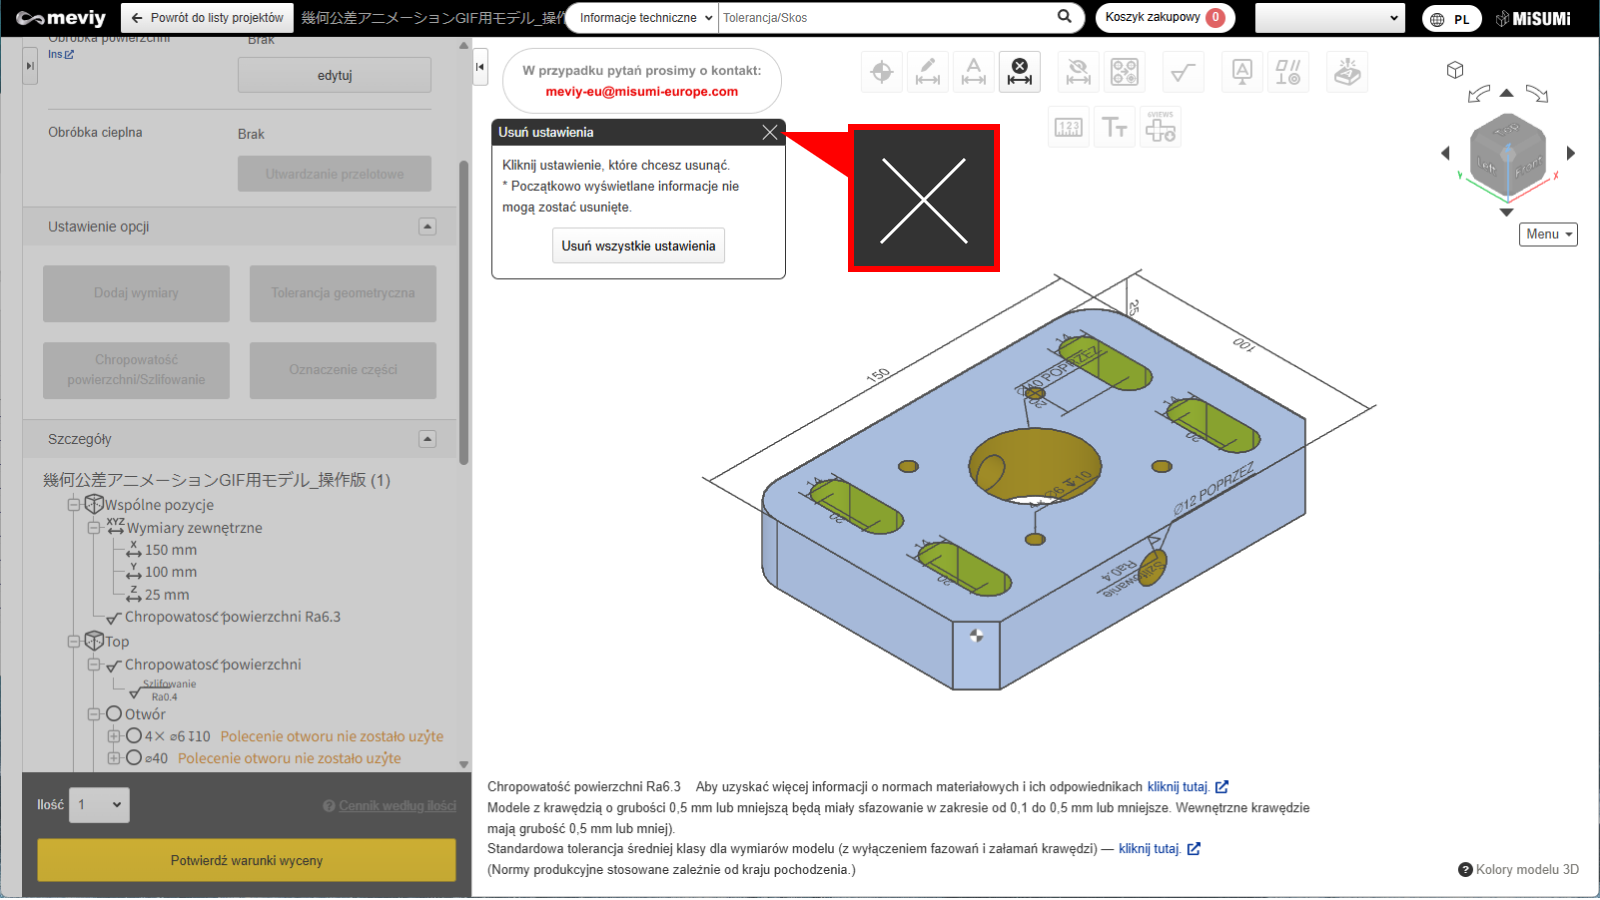Click the crosshair origin icon in toolbar
This screenshot has height=900, width=1600.
(881, 72)
